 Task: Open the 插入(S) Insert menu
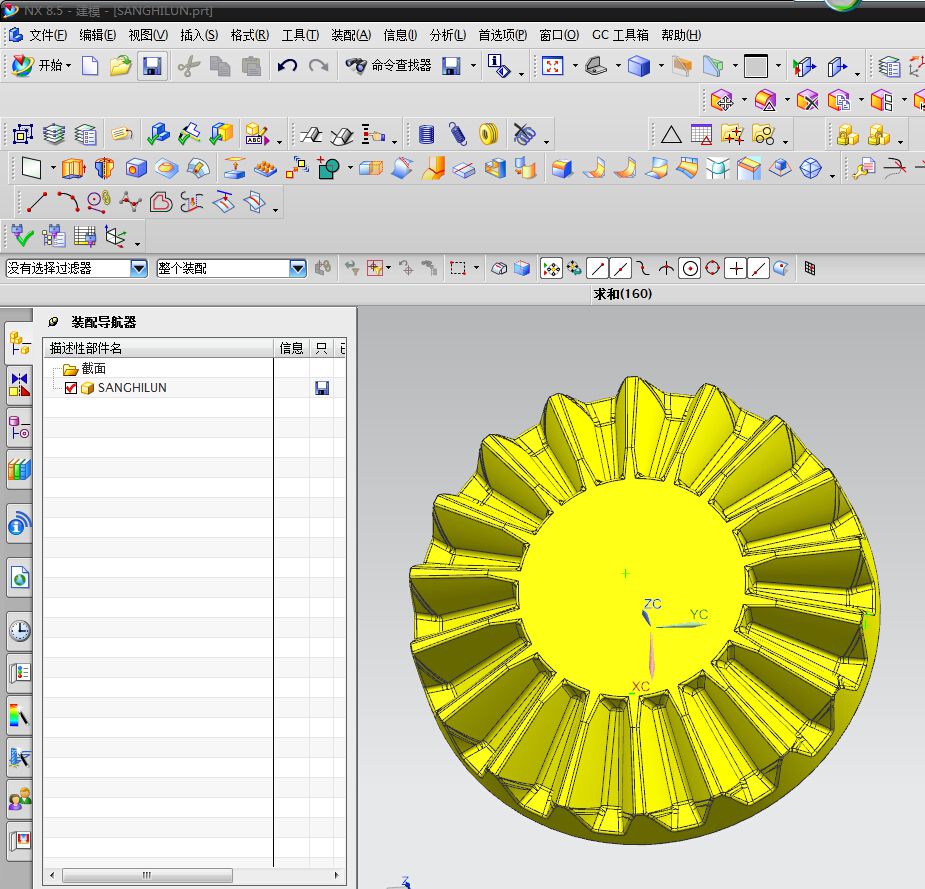click(x=198, y=35)
